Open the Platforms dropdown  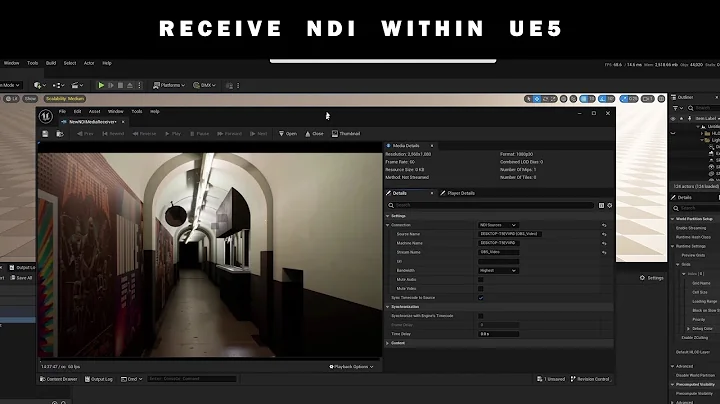pos(169,85)
